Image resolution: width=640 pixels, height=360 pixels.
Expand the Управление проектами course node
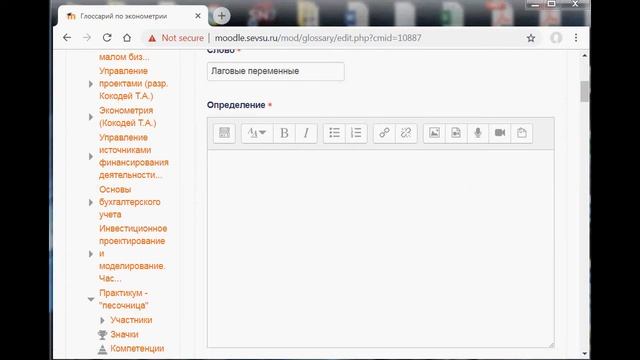[91, 84]
